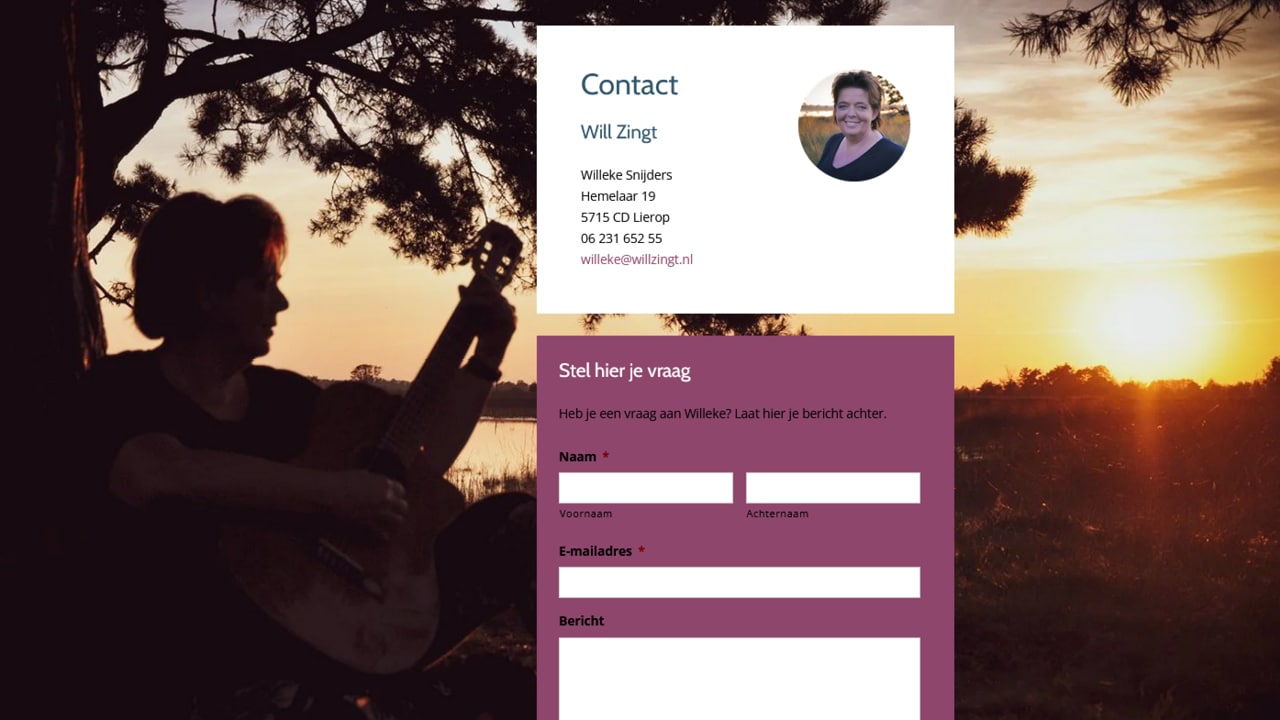
Task: Click the Achternaam sublabel under the name field
Action: point(777,514)
